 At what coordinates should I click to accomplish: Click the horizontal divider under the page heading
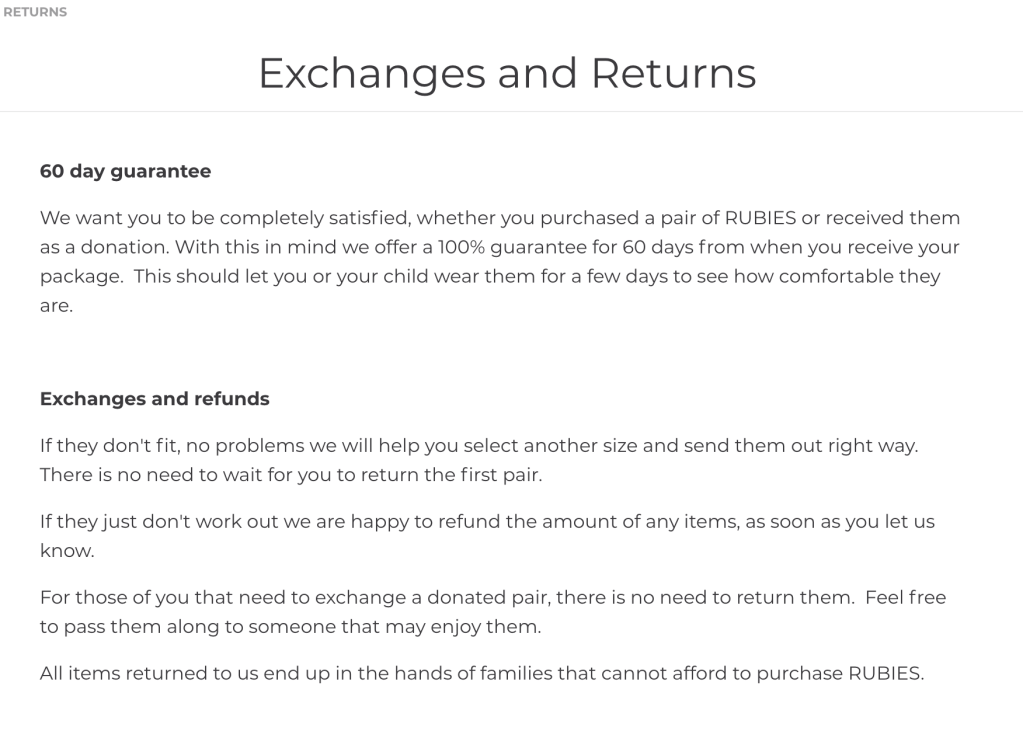pyautogui.click(x=511, y=111)
